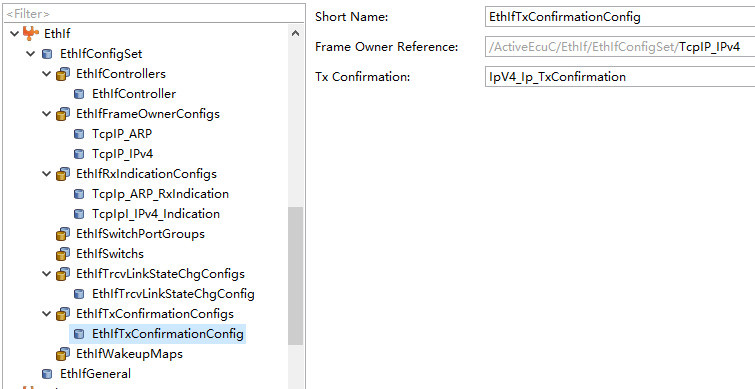Click the EthIfGeneral container icon

[47, 374]
